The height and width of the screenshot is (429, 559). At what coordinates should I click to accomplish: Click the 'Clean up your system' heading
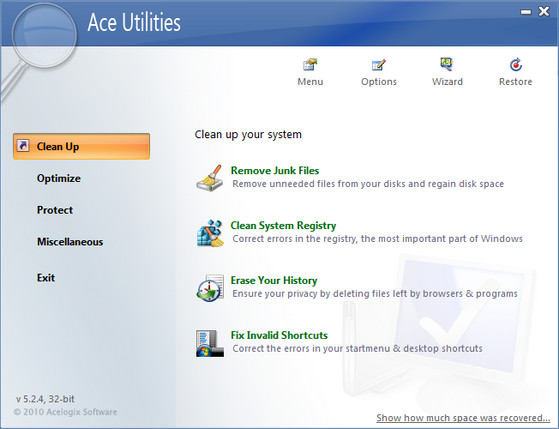click(x=248, y=134)
